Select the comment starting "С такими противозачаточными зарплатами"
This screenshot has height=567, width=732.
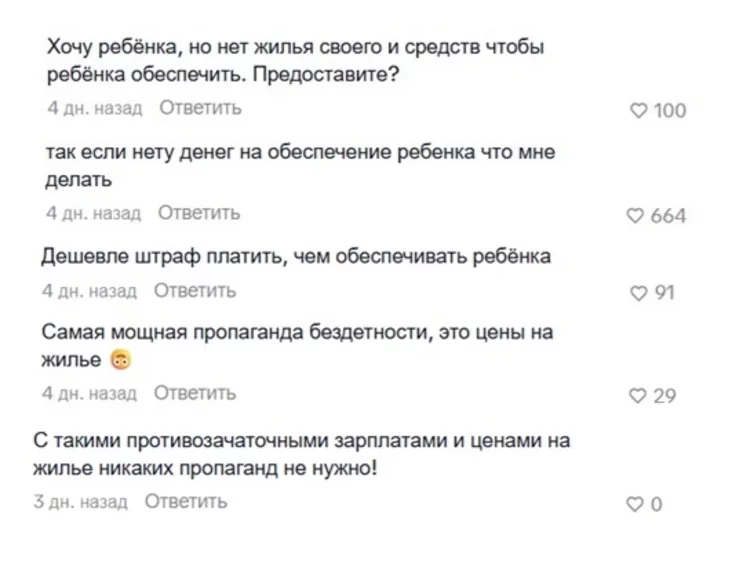(x=300, y=453)
